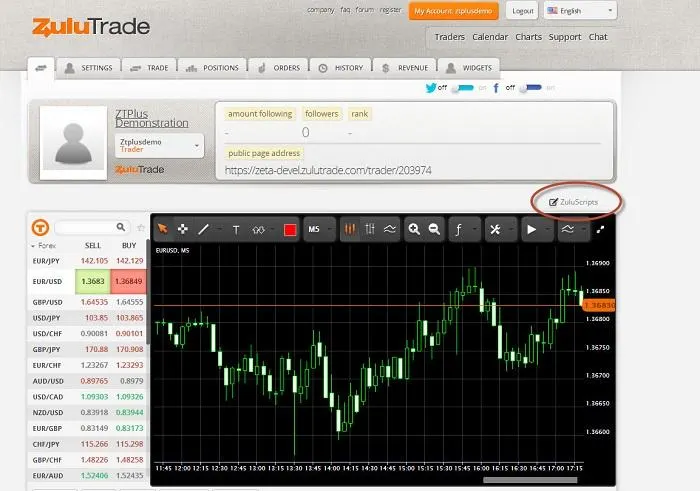Toggle the Facebook sharing switch
The width and height of the screenshot is (700, 491).
pyautogui.click(x=531, y=87)
